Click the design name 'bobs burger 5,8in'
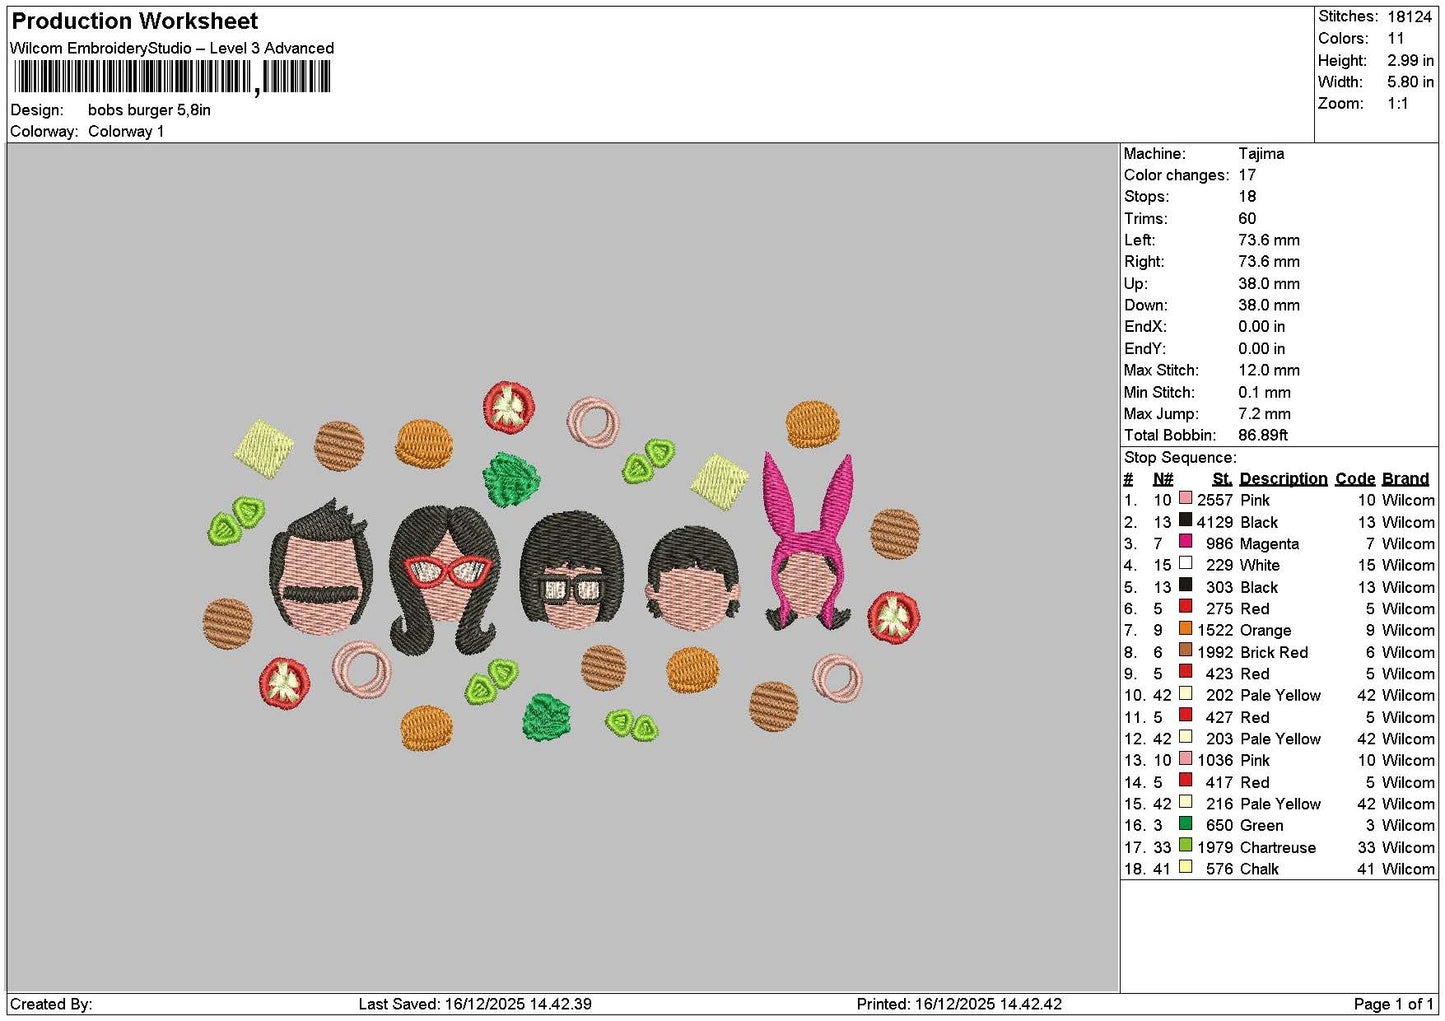 coord(149,110)
